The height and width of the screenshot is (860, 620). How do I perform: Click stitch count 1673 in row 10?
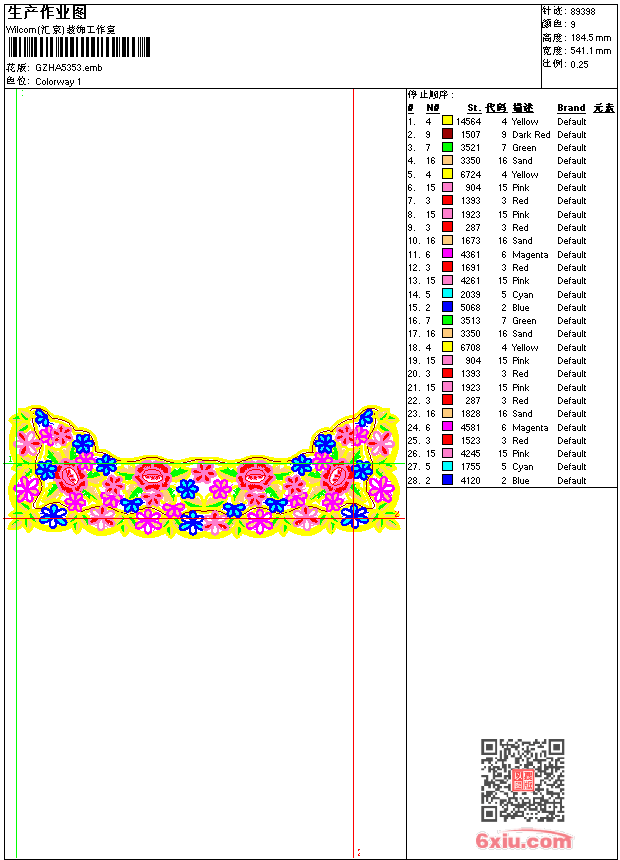471,241
